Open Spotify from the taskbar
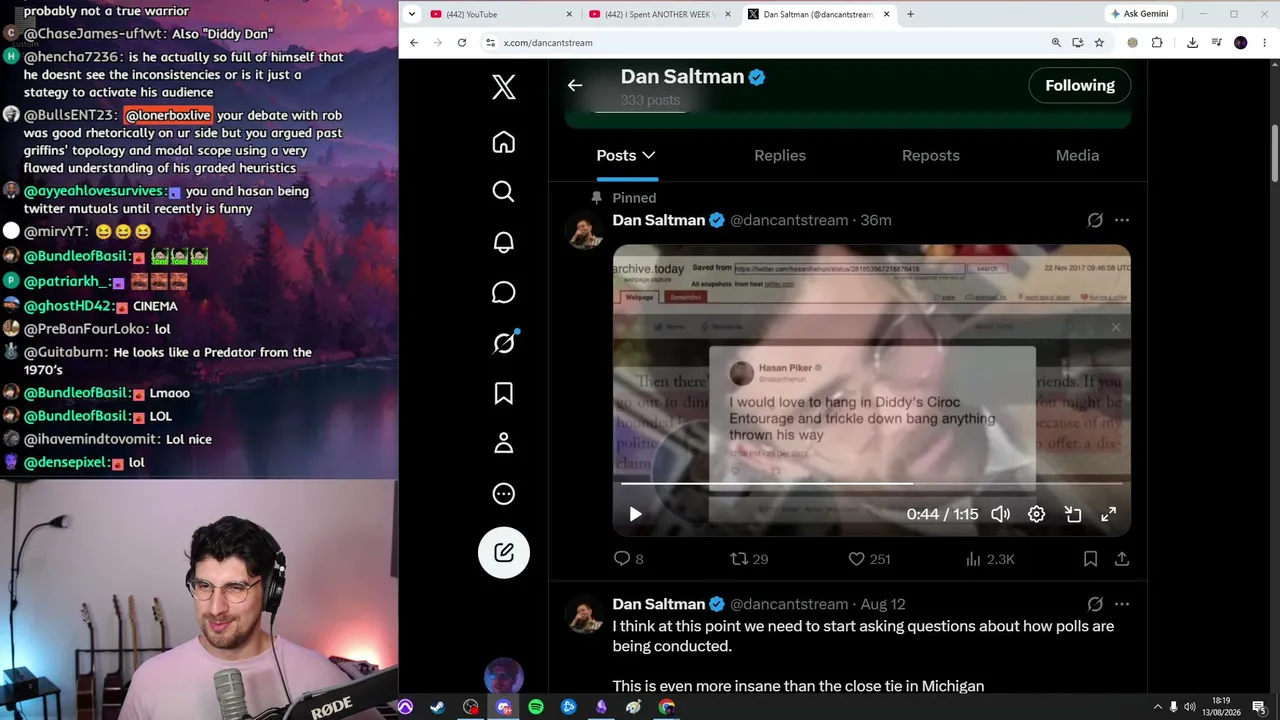The width and height of the screenshot is (1280, 720). click(x=536, y=707)
